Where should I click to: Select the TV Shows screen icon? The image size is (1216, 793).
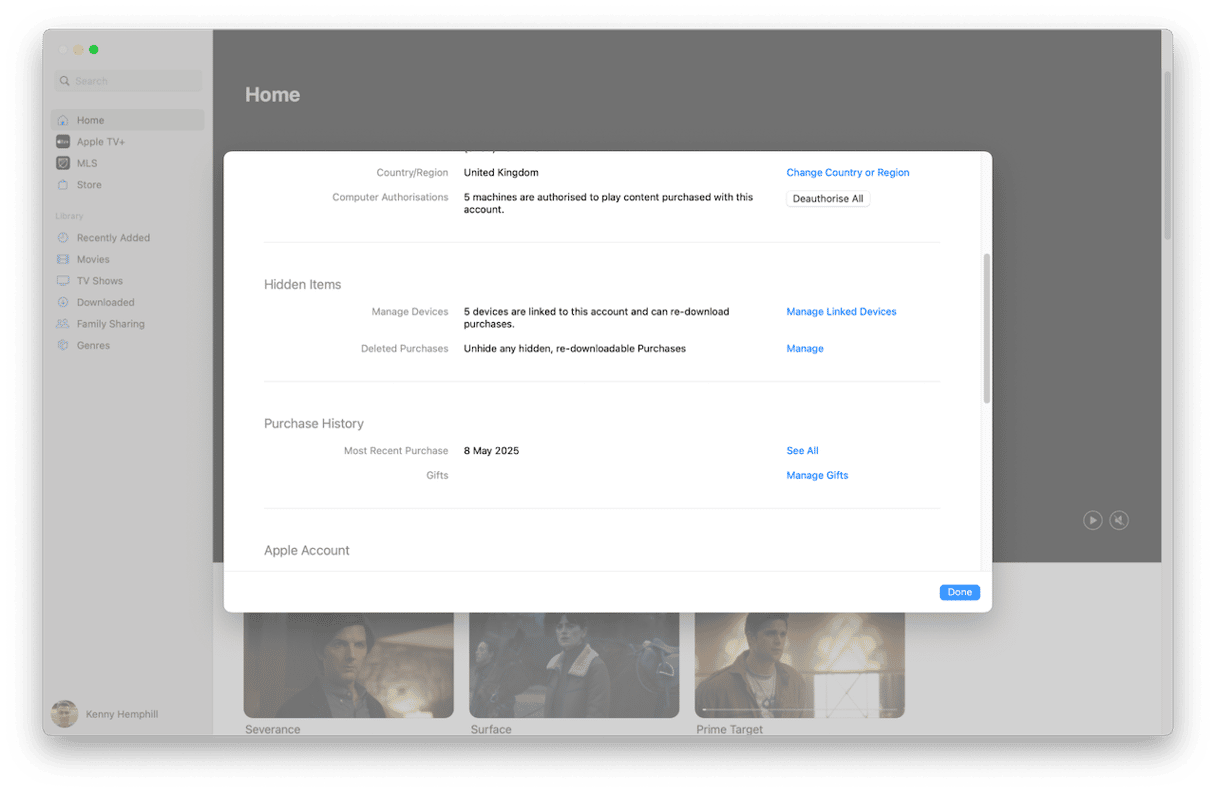coord(63,281)
